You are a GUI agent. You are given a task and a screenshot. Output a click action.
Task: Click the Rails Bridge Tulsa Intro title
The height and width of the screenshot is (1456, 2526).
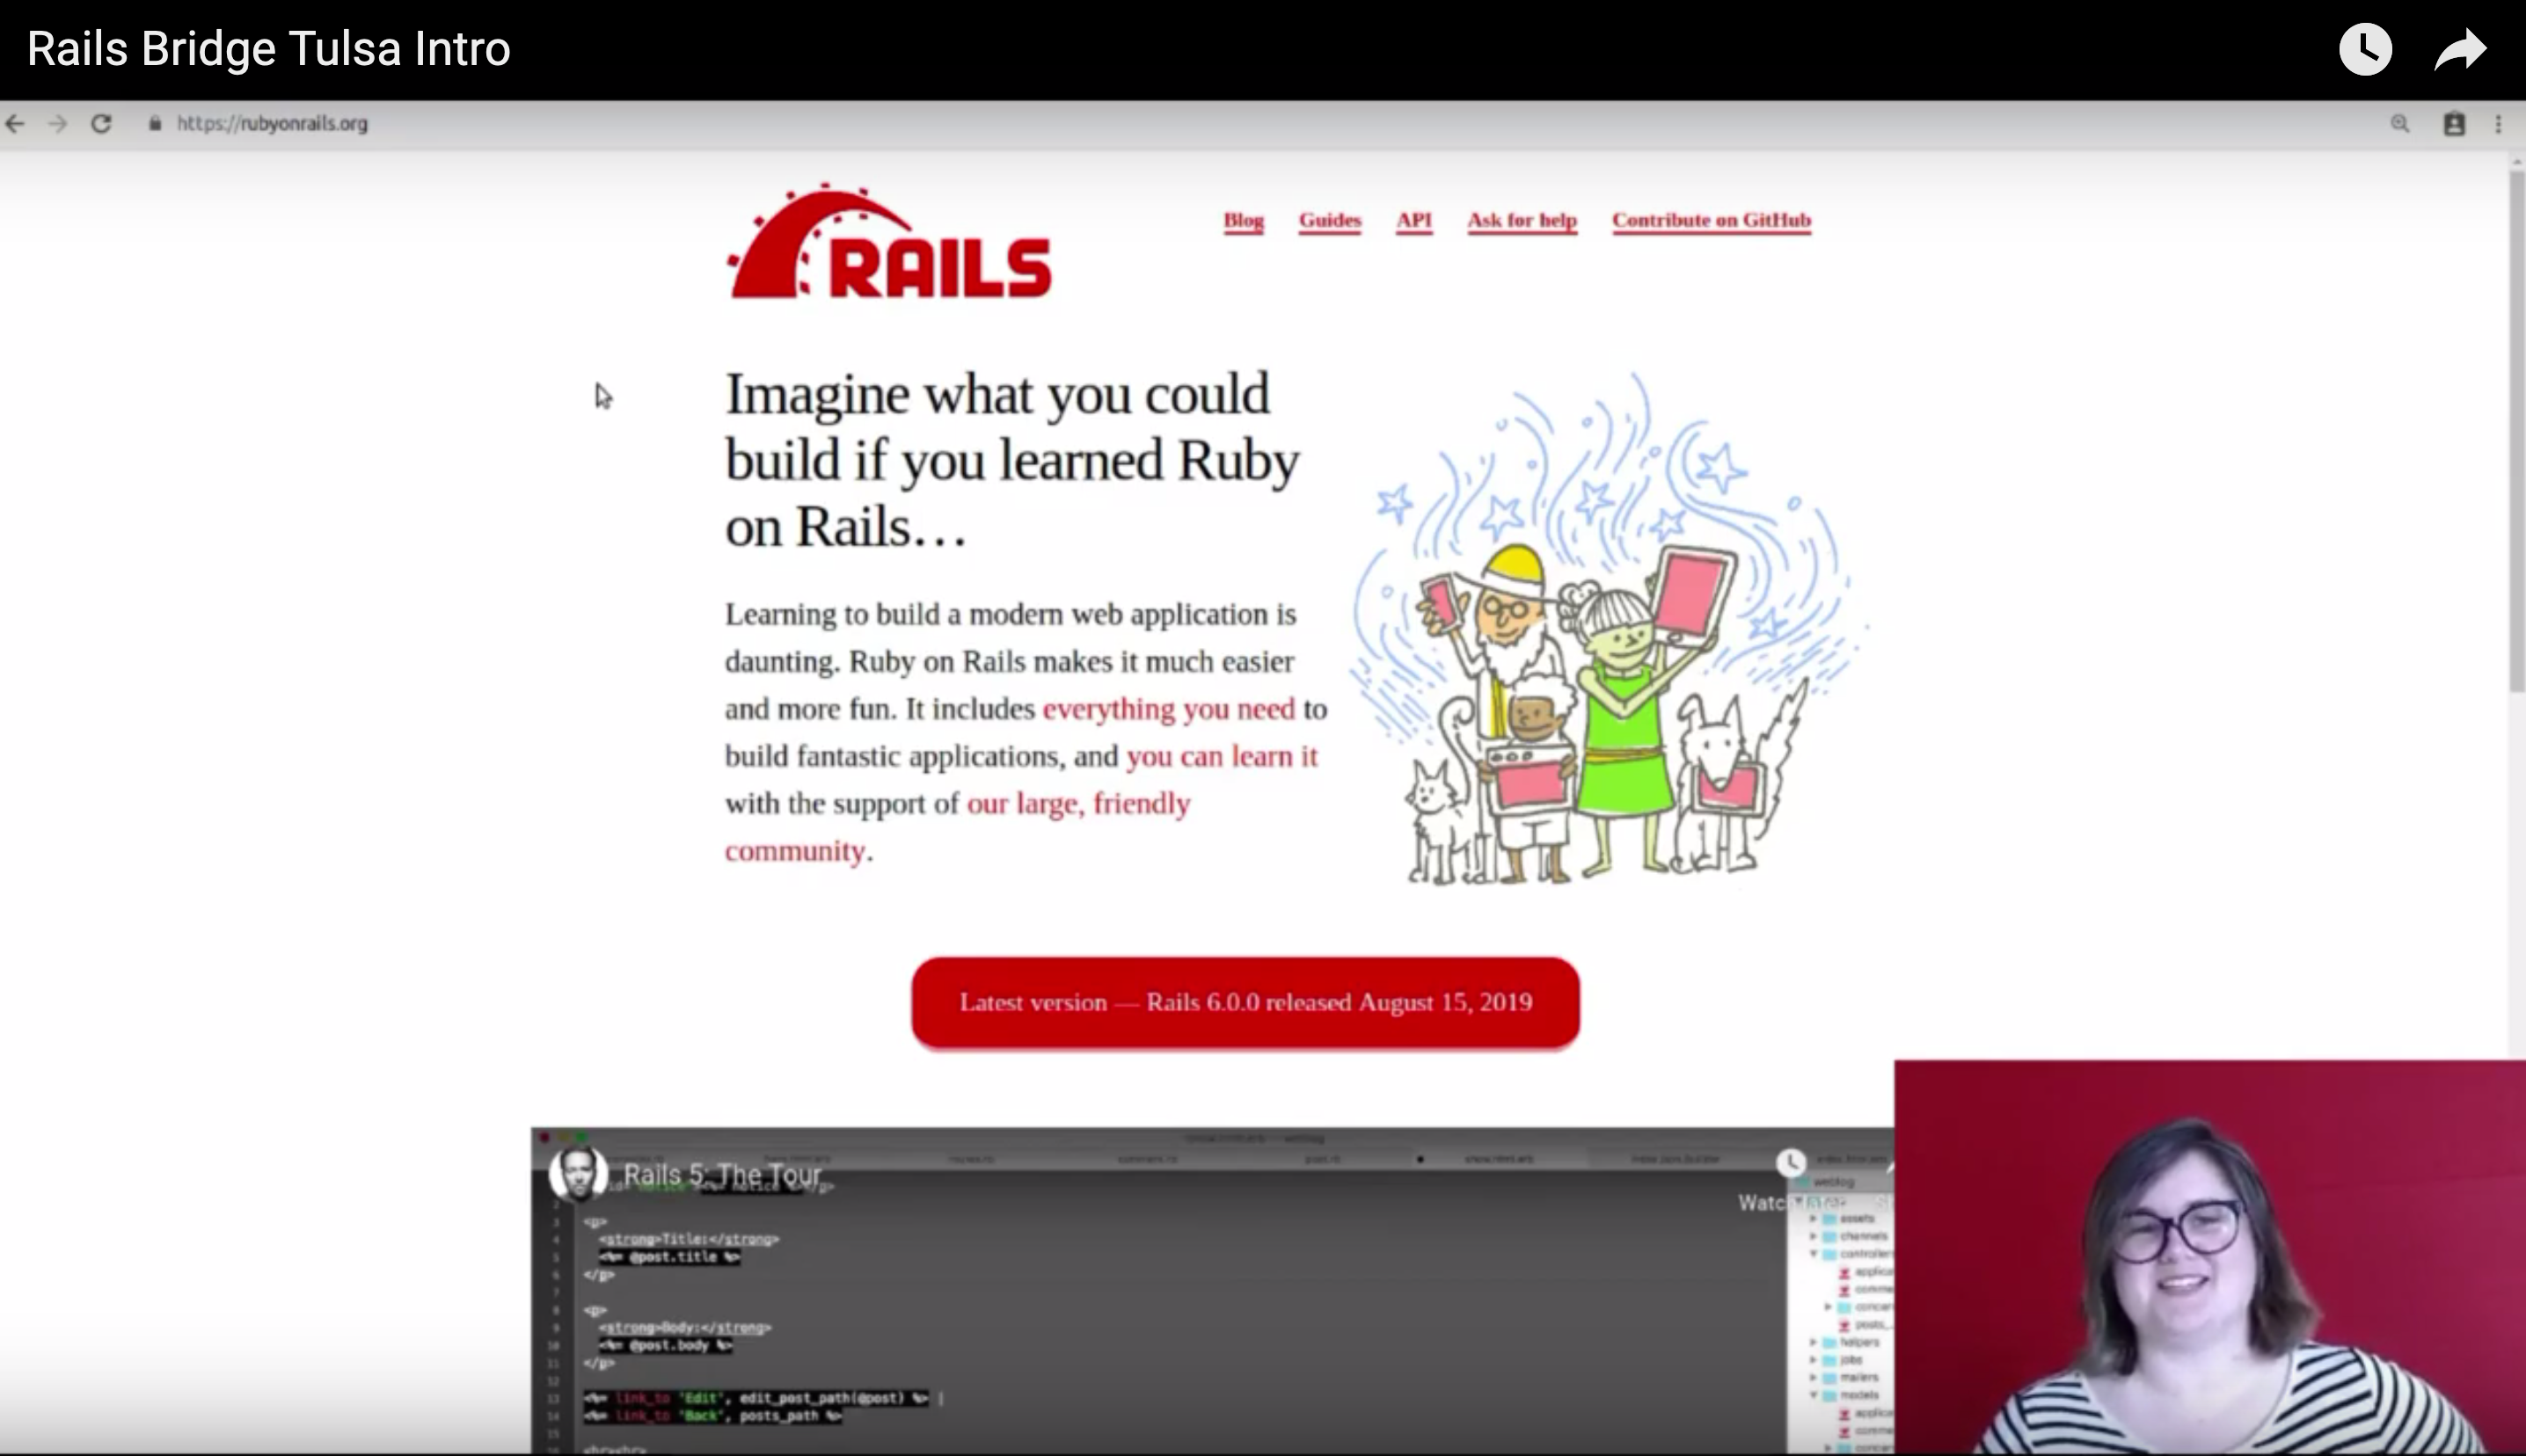tap(268, 49)
